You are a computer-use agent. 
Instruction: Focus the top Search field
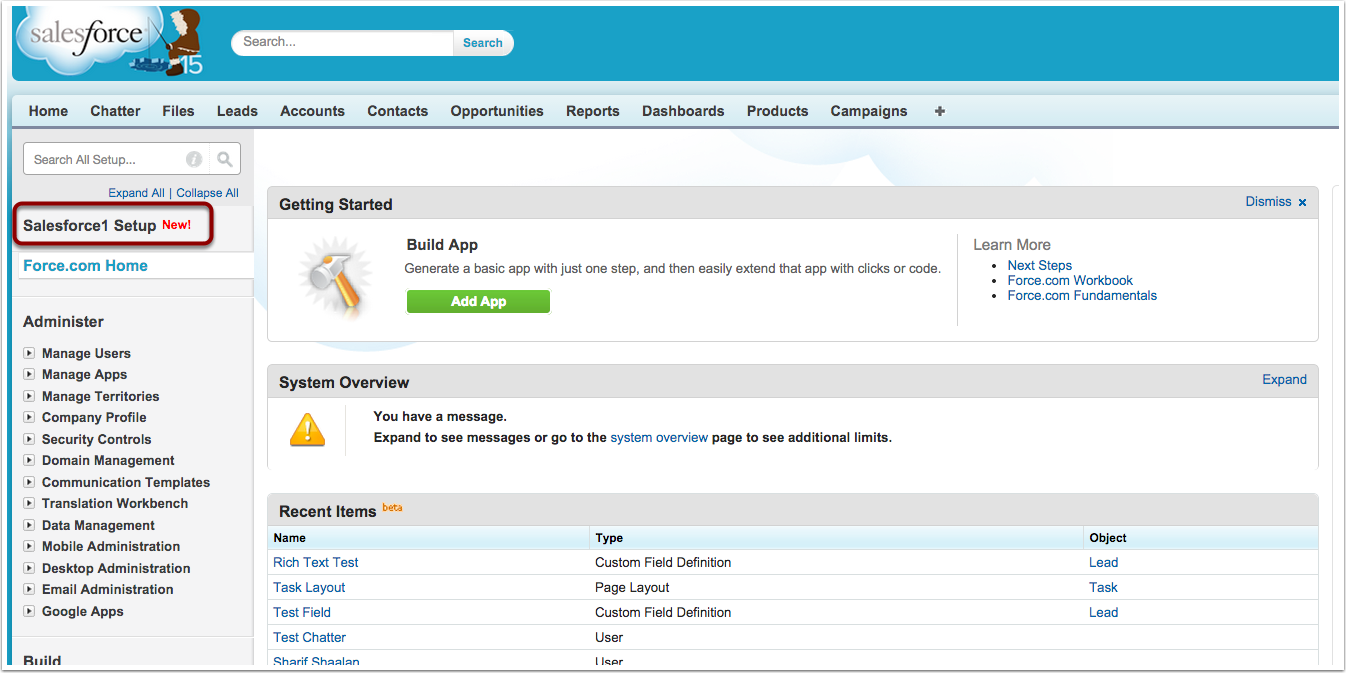tap(343, 42)
